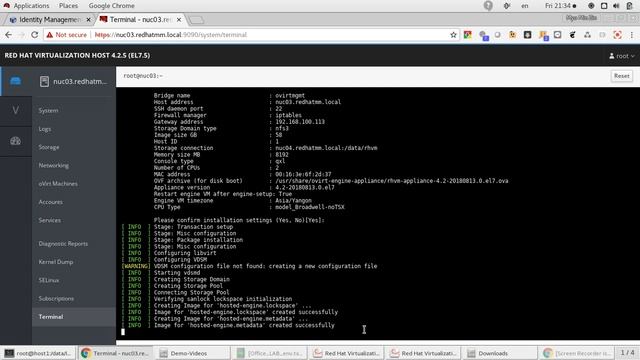Image resolution: width=640 pixels, height=360 pixels.
Task: Click the recycle-style extension icon
Action: click(587, 35)
